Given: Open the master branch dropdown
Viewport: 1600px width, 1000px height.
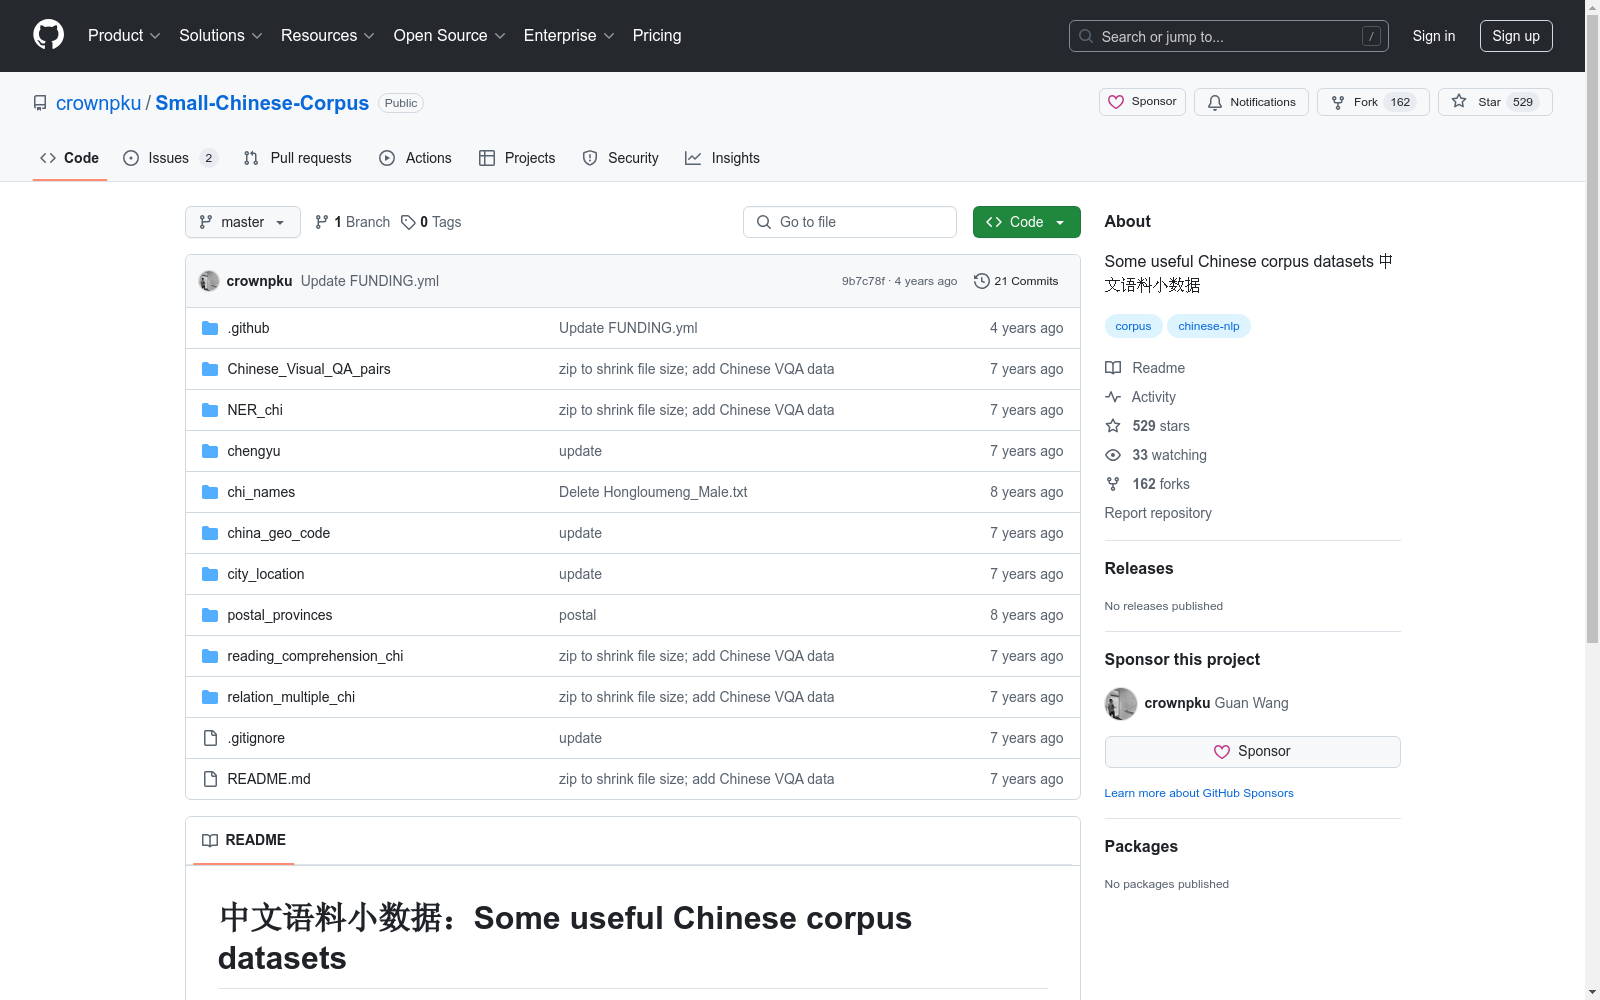Looking at the screenshot, I should pos(243,222).
